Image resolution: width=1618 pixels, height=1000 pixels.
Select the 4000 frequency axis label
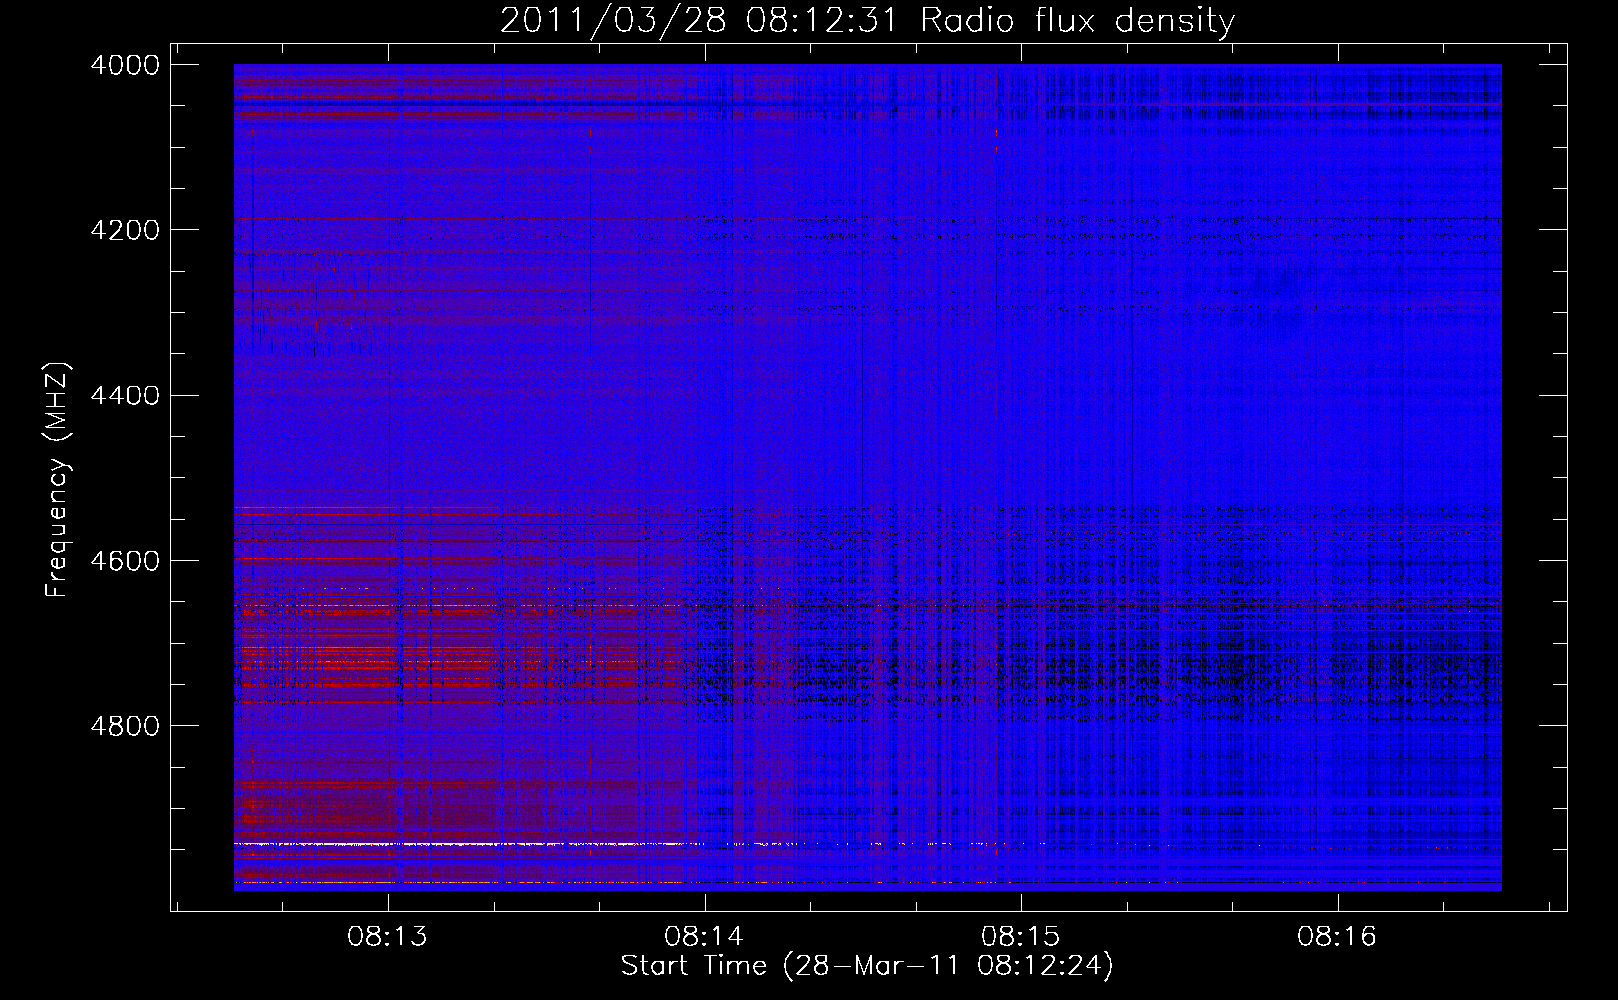coord(125,65)
